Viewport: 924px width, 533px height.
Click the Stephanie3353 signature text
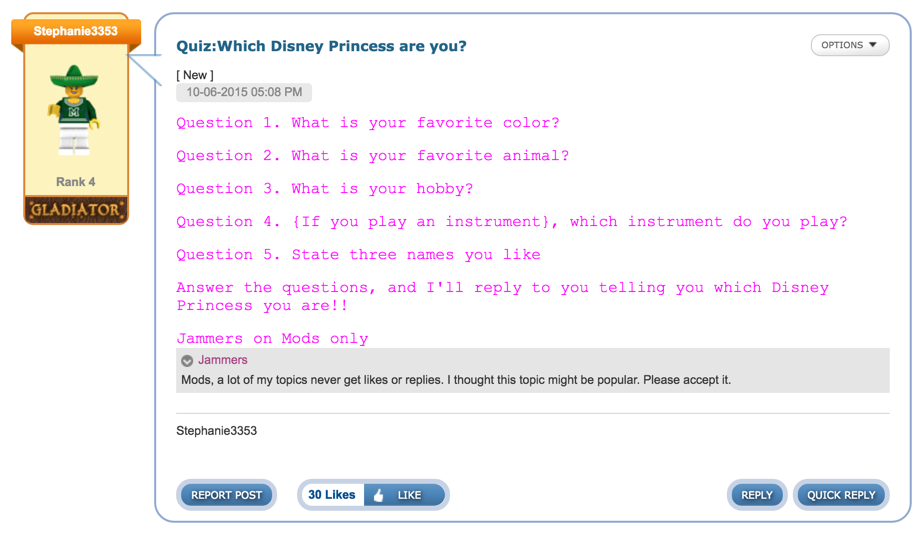click(217, 431)
